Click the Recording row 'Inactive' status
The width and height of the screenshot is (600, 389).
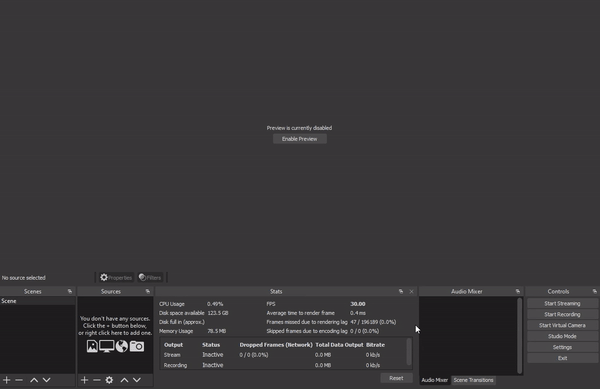click(212, 365)
